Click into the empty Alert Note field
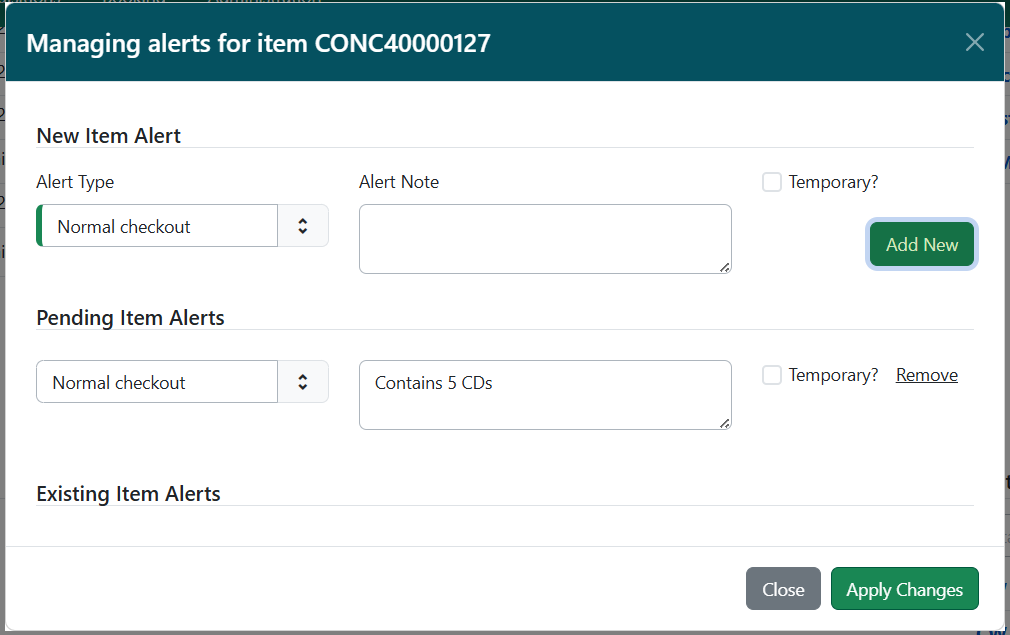 click(x=544, y=238)
